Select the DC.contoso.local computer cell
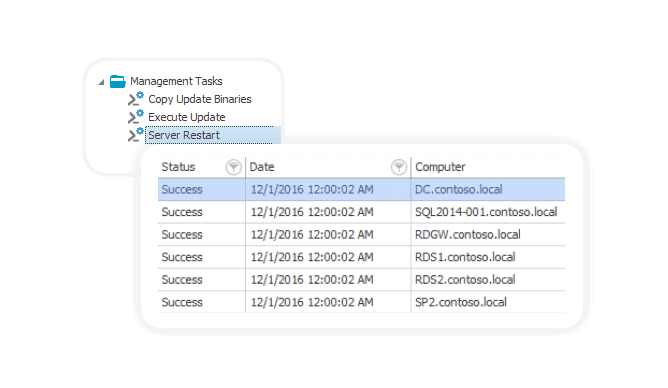 (x=488, y=190)
